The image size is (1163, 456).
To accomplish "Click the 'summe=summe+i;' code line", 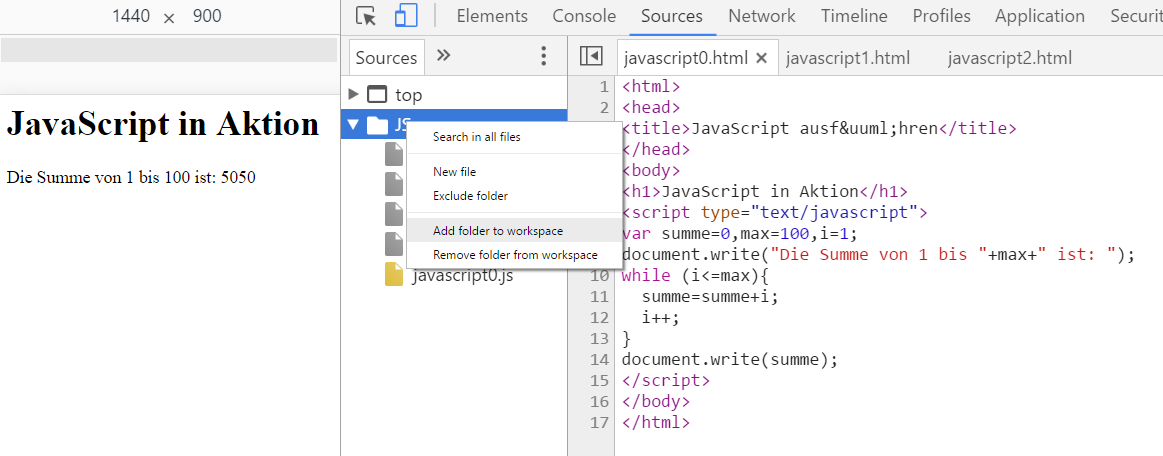I will point(711,297).
